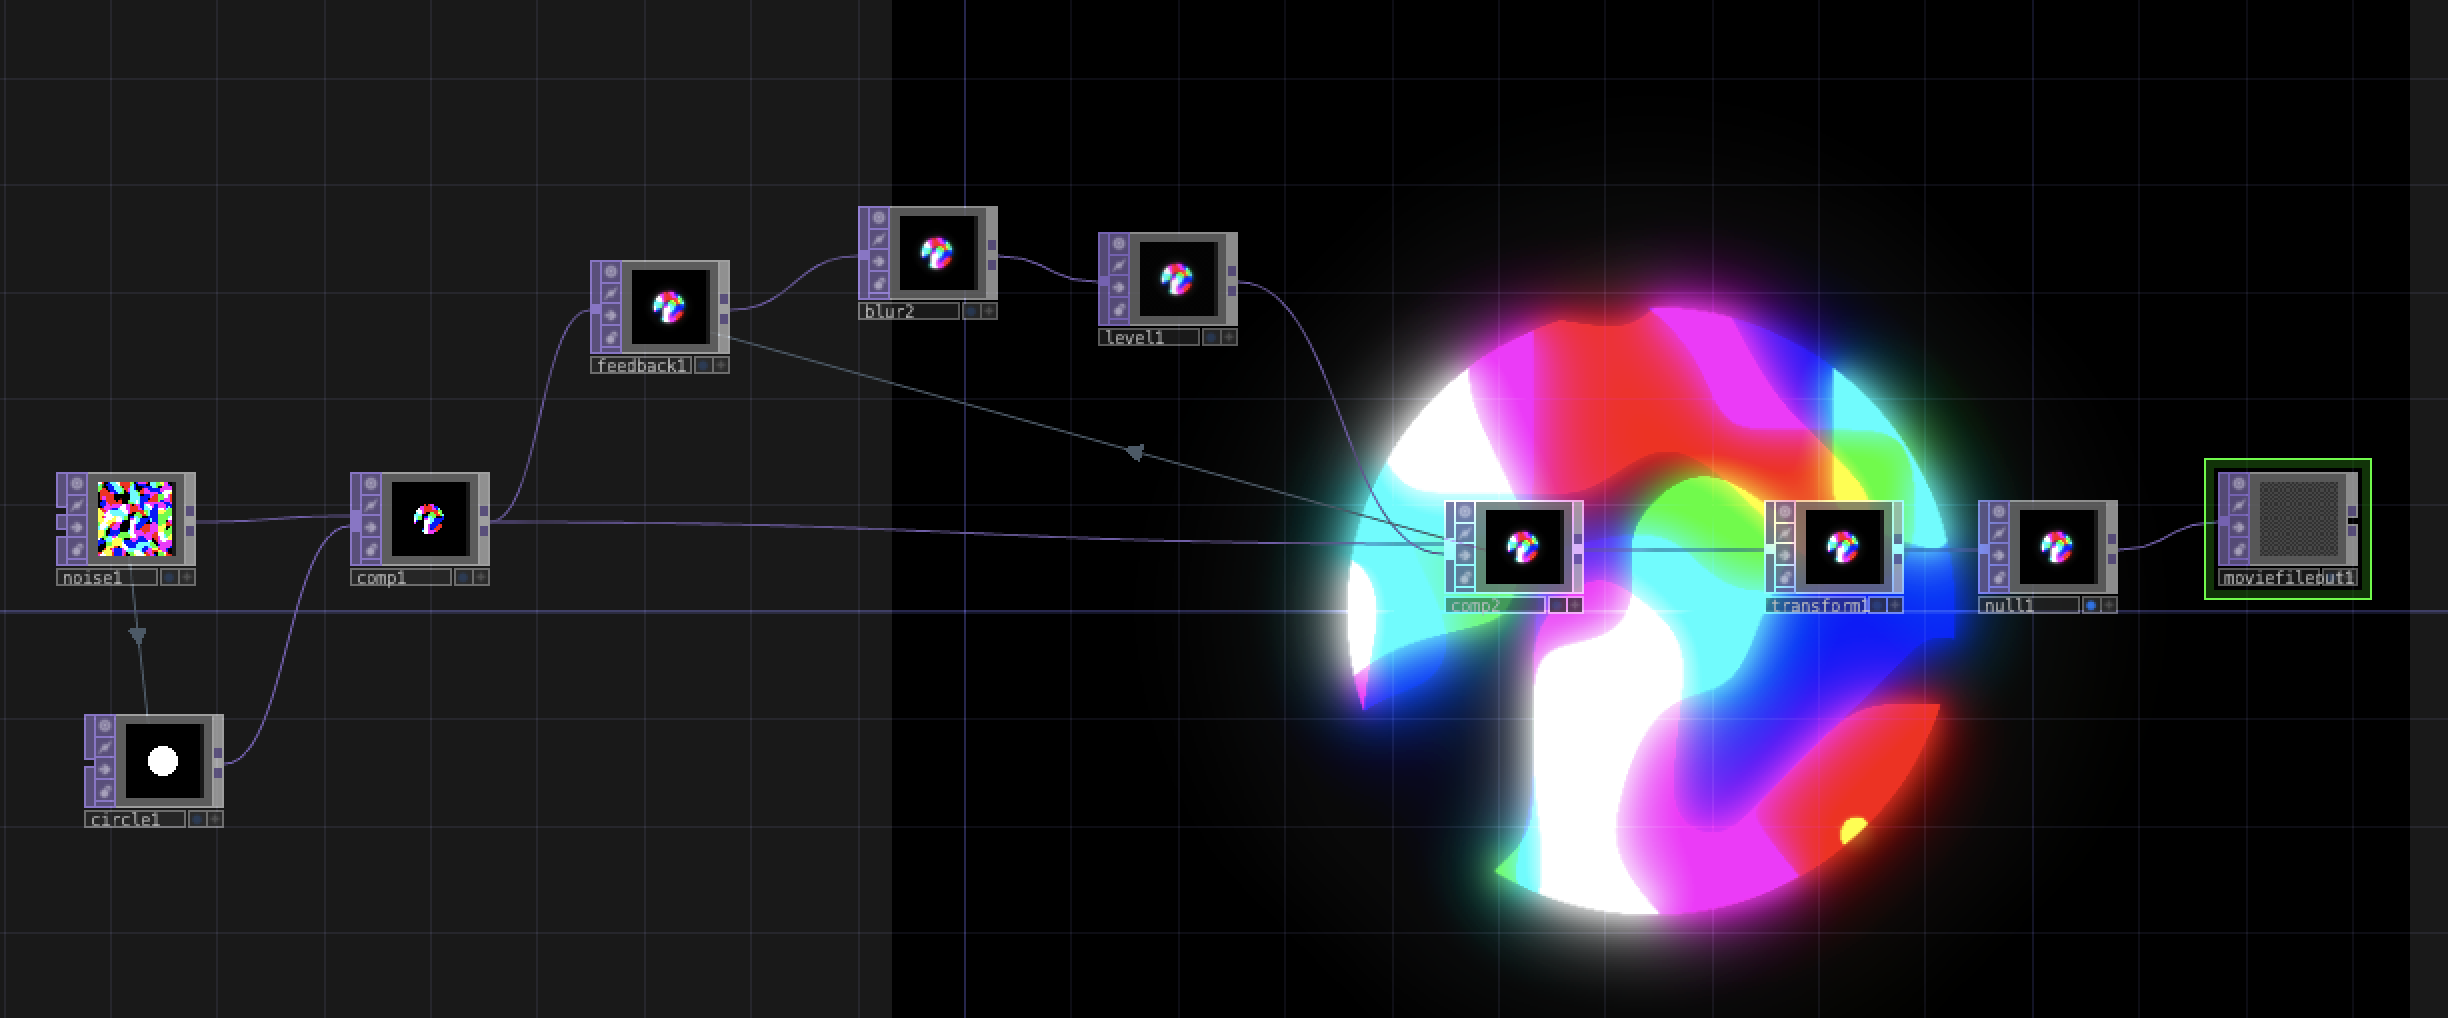Toggle the viewer flag on noise1
The width and height of the screenshot is (2448, 1018).
[77, 484]
